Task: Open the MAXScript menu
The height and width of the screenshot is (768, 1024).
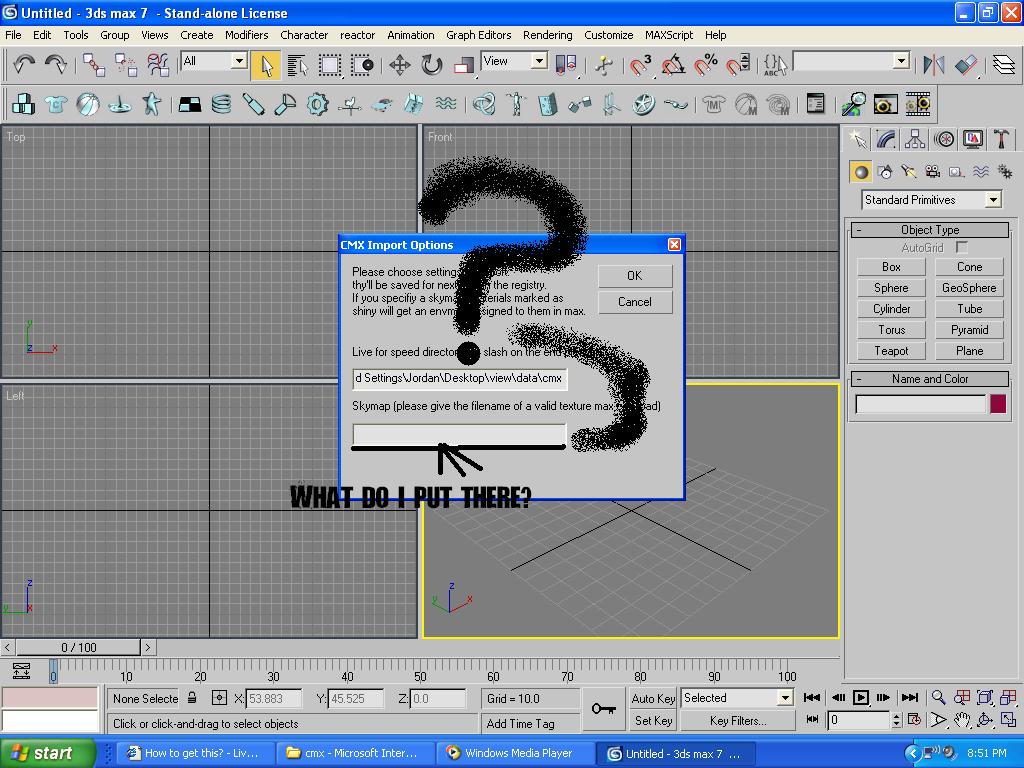Action: click(x=669, y=35)
